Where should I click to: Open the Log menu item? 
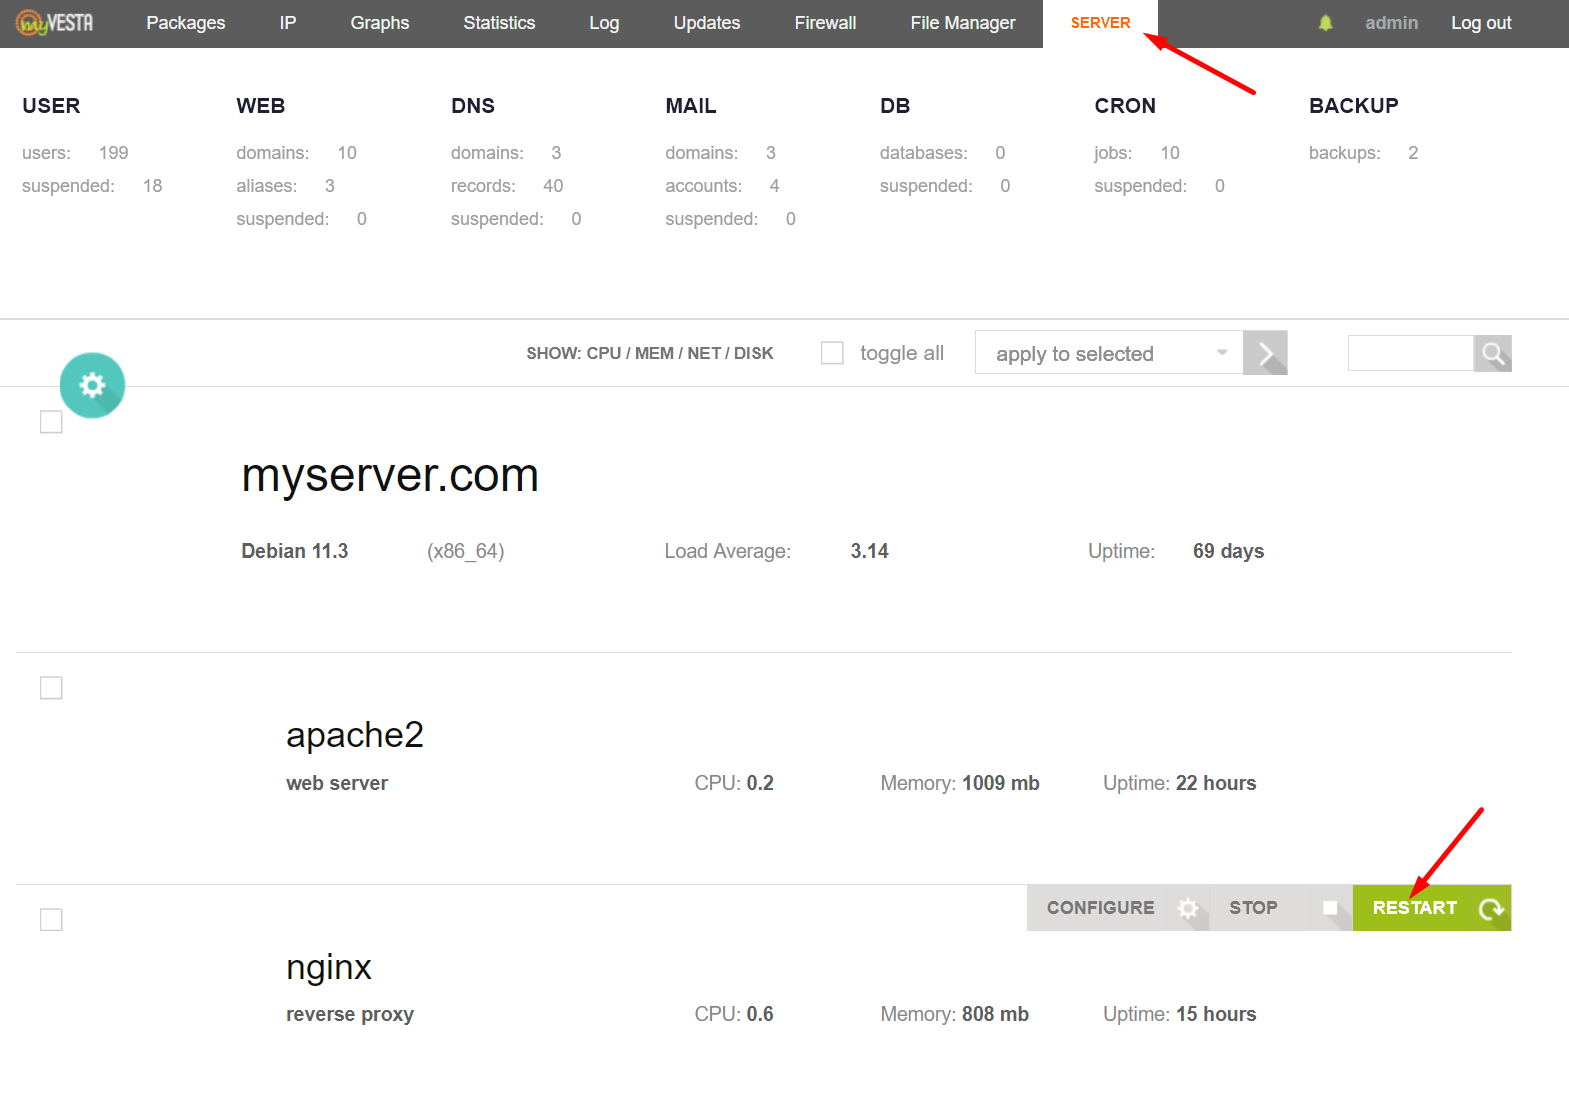[x=604, y=23]
